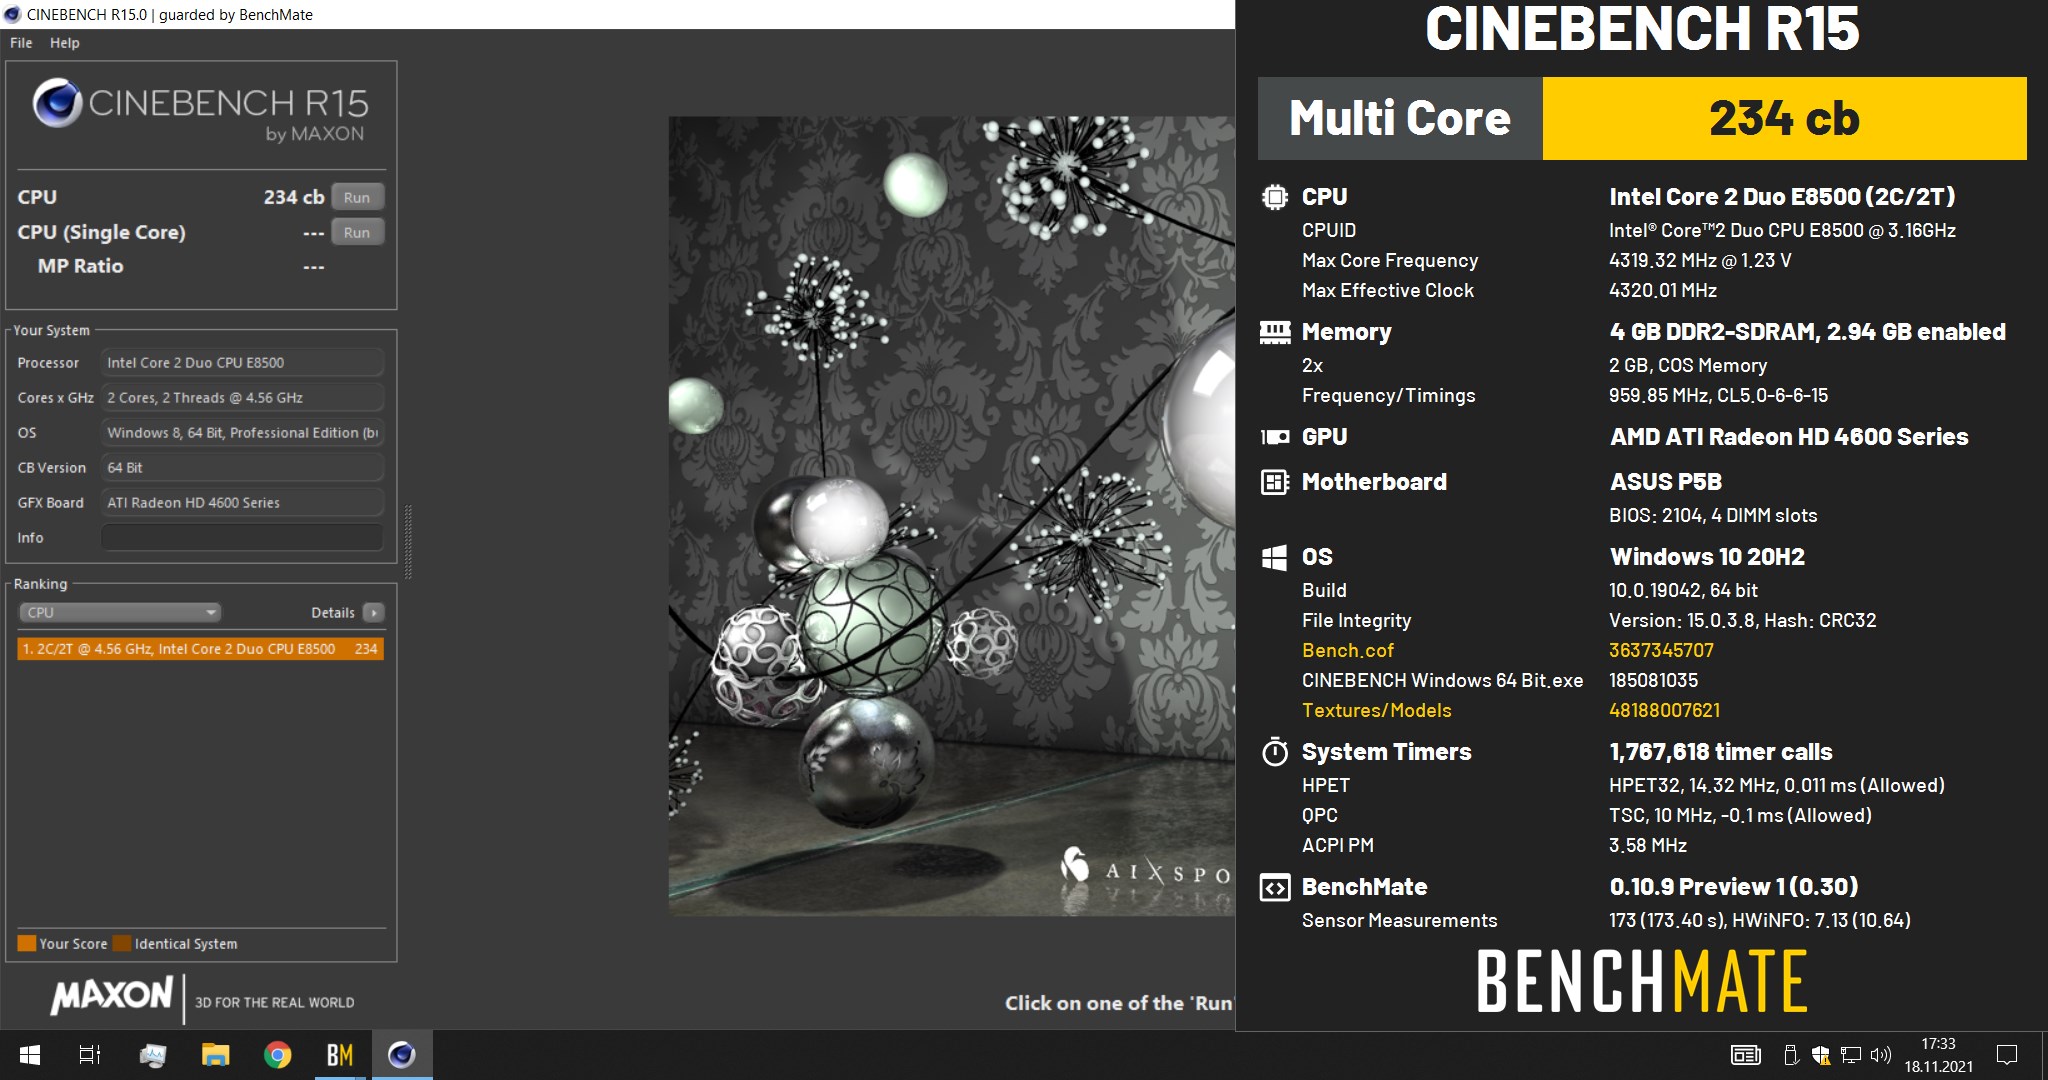
Task: Open the File menu
Action: [x=21, y=43]
